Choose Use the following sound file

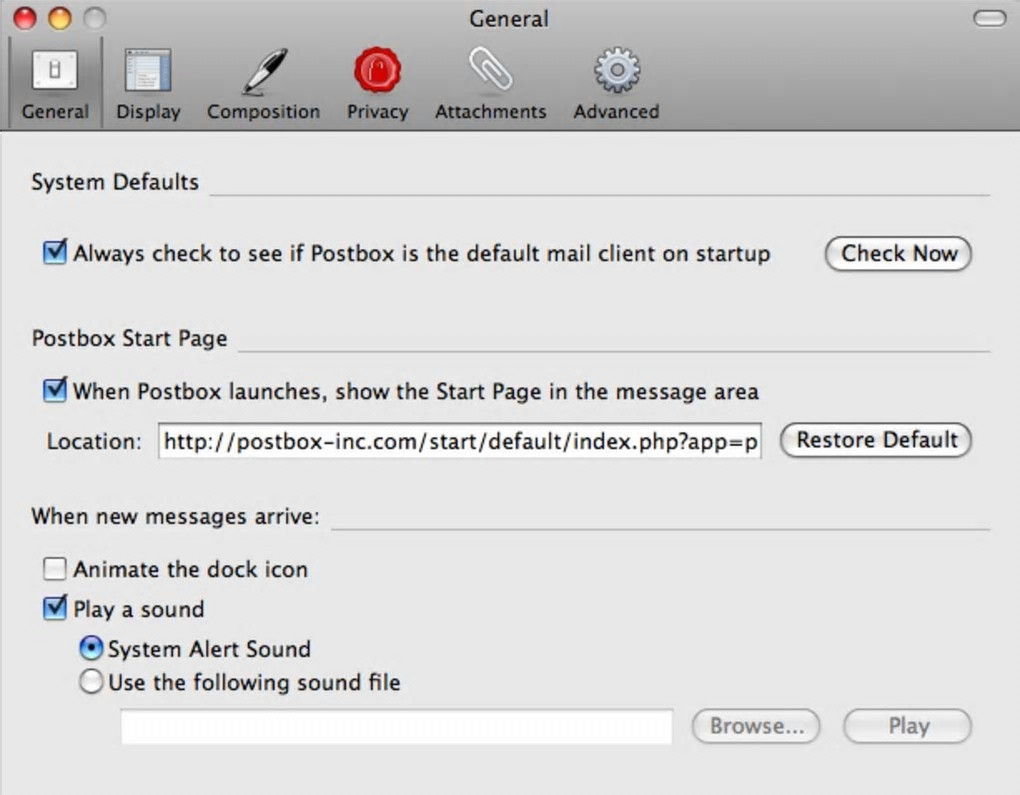91,681
